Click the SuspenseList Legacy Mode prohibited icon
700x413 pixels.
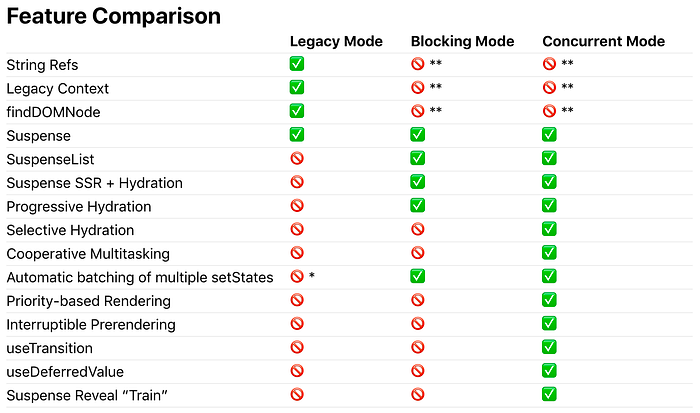tap(297, 159)
